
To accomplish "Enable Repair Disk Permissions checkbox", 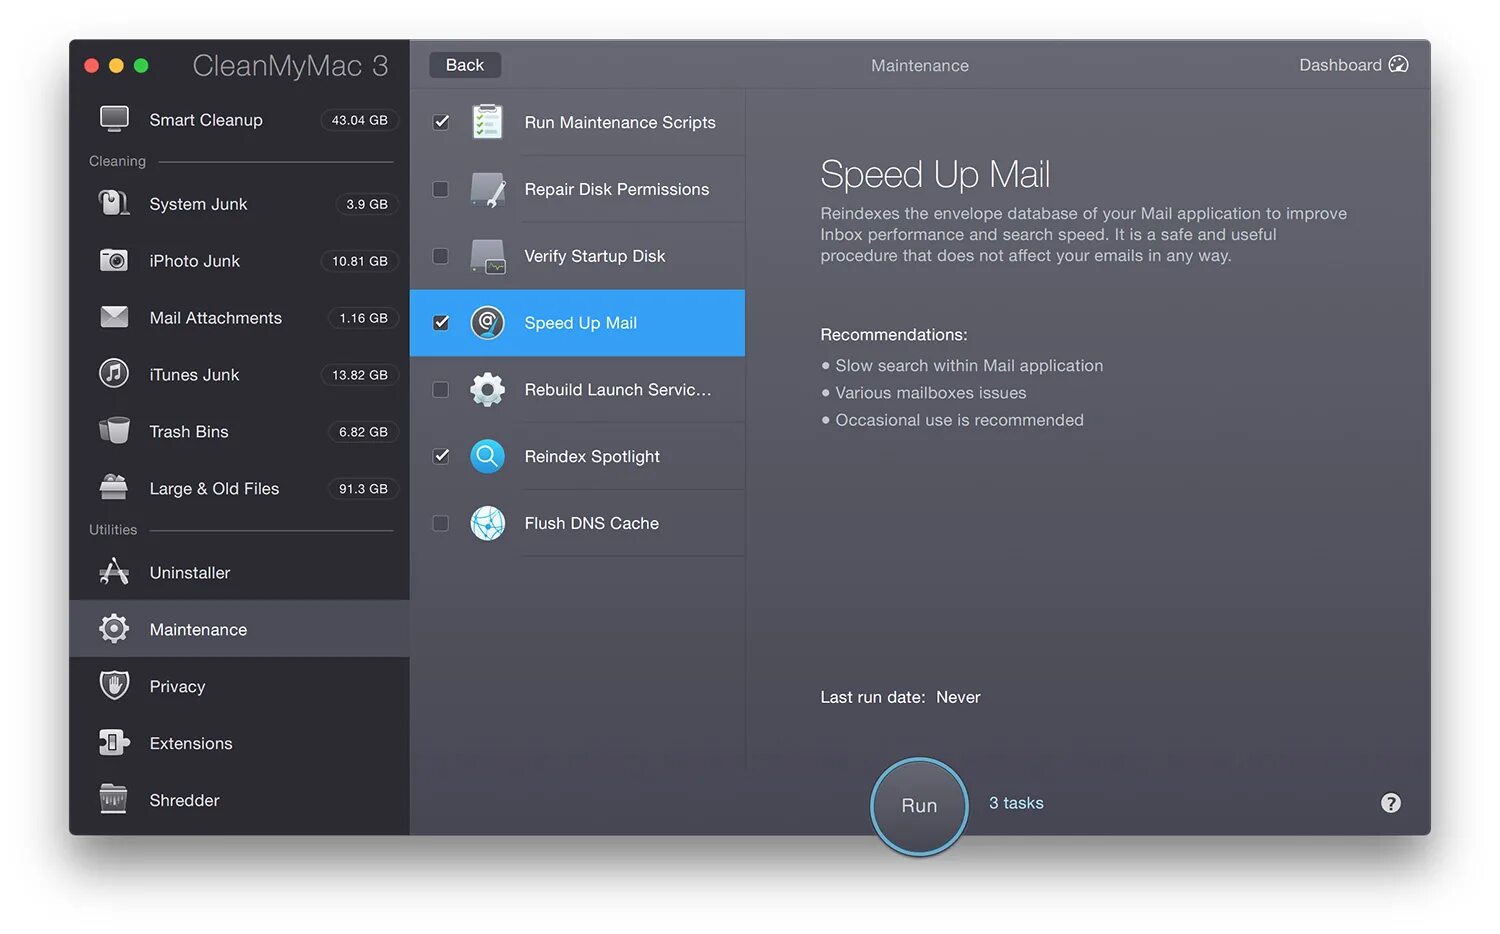I will pos(441,189).
